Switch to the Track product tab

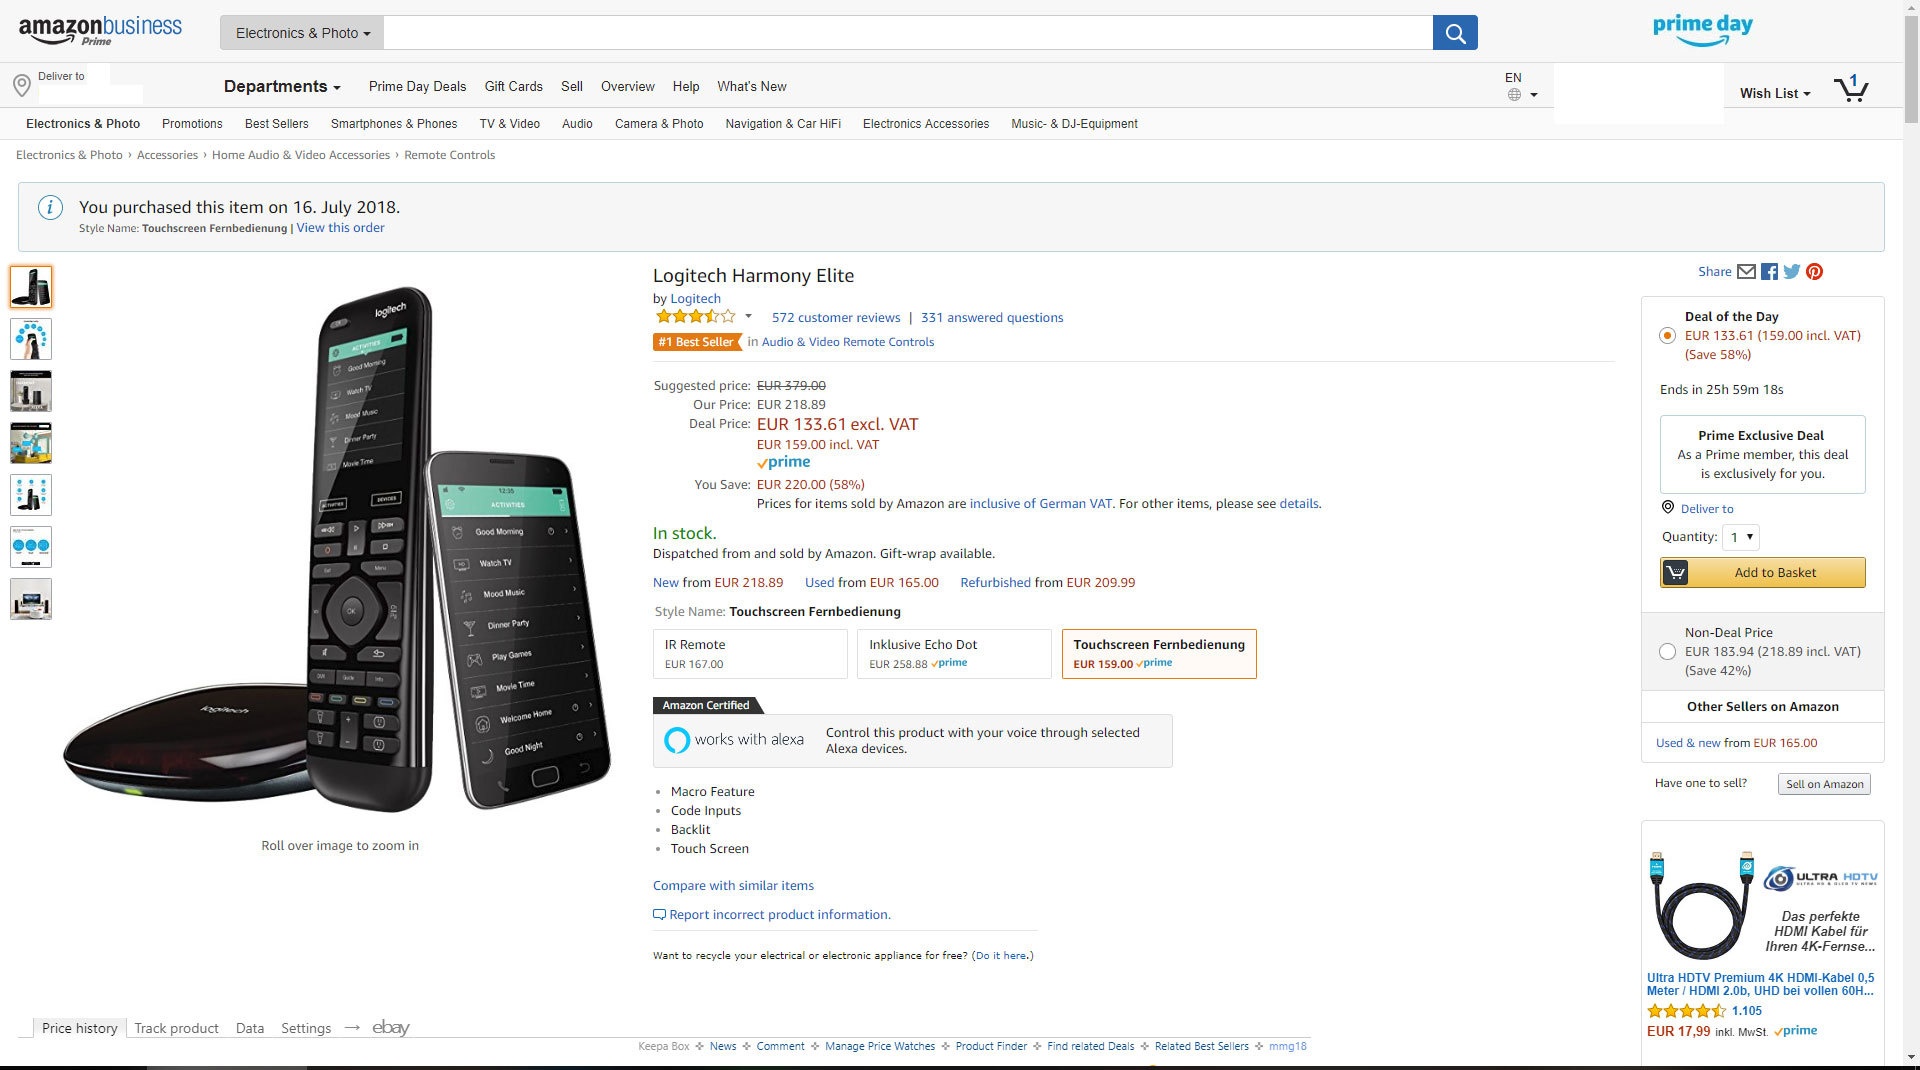click(176, 1028)
